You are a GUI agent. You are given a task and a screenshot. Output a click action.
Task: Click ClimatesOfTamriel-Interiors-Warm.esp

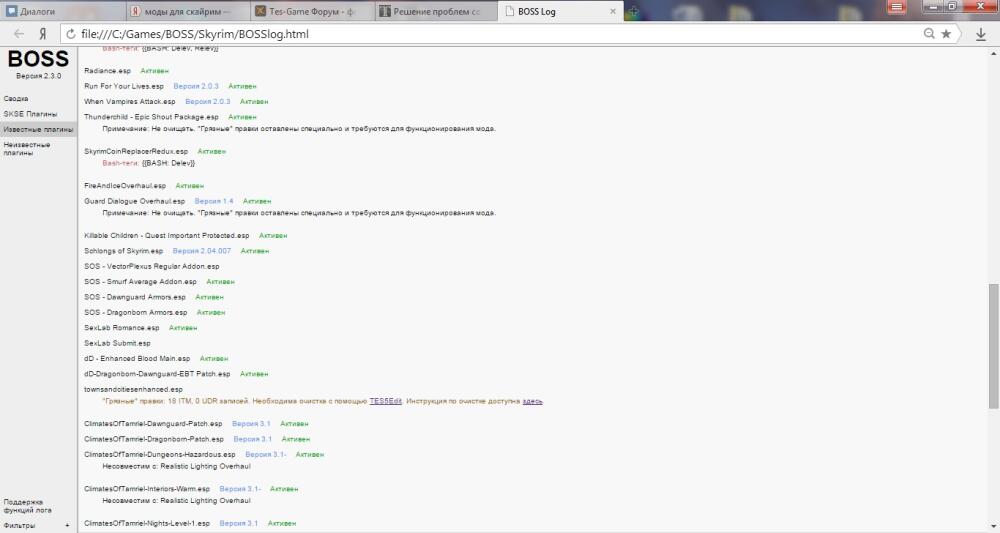tap(147, 489)
